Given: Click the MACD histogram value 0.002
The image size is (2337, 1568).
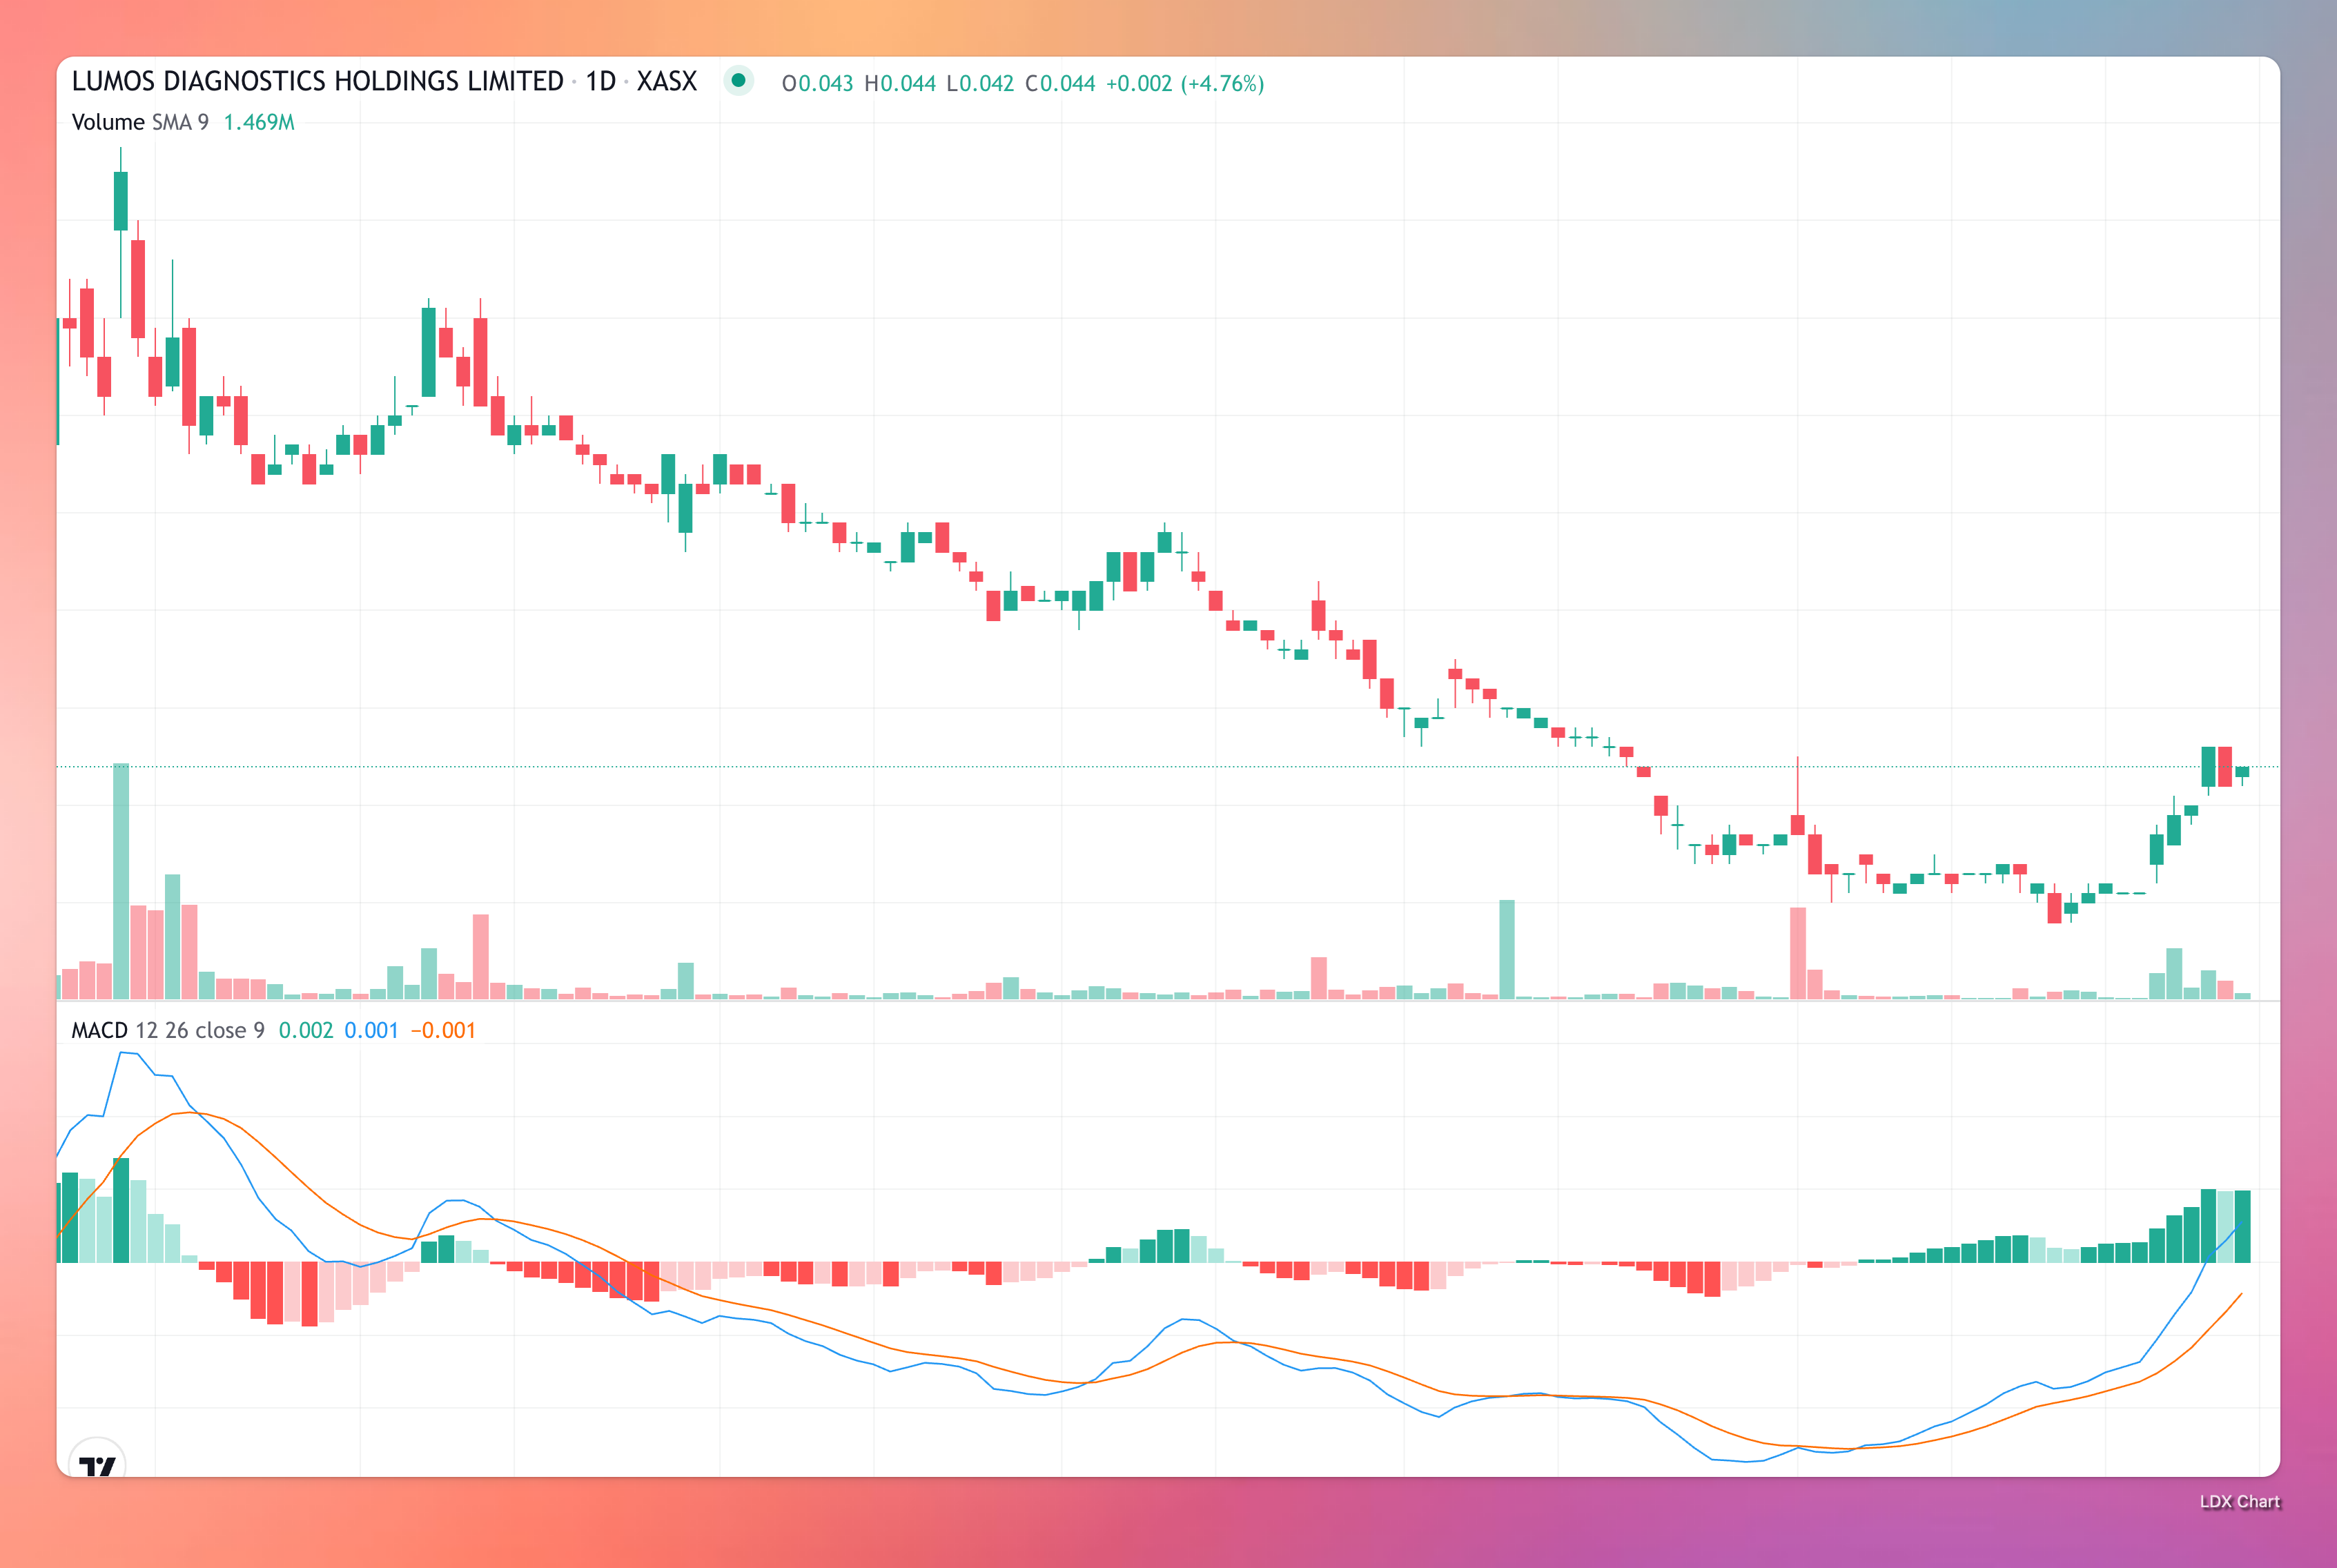Looking at the screenshot, I should [x=306, y=1030].
